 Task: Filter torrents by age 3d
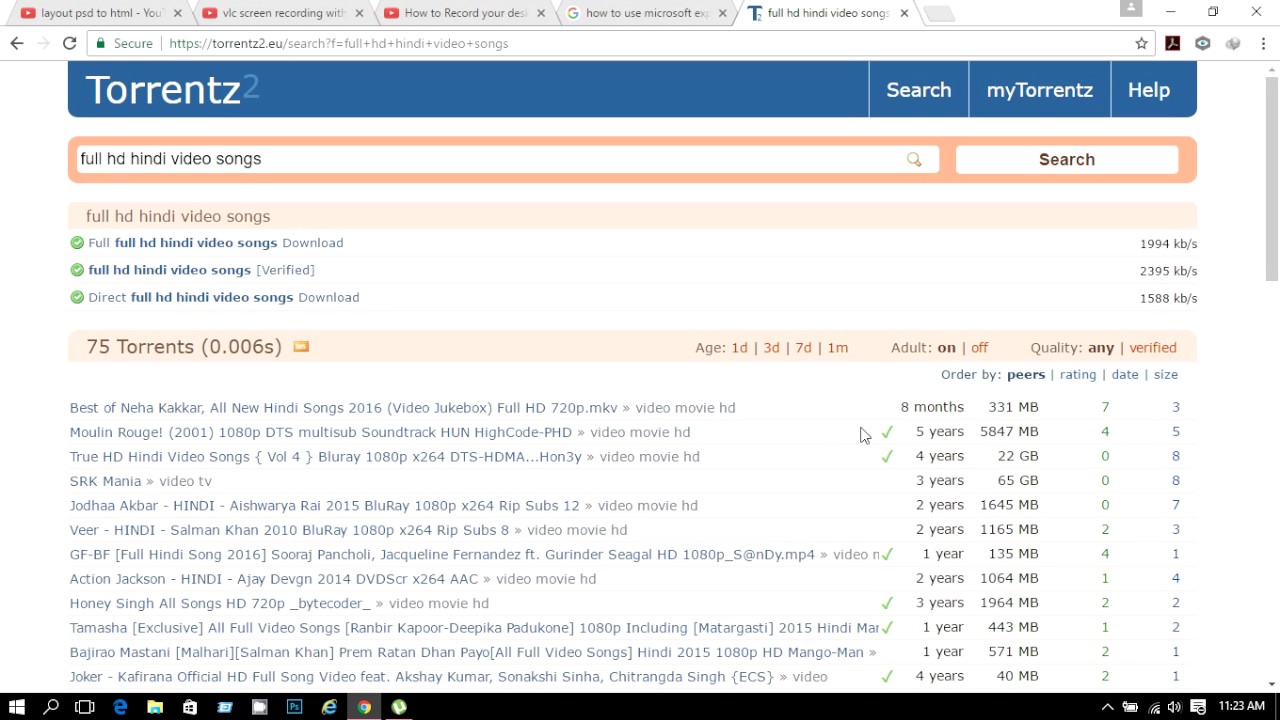(x=771, y=348)
